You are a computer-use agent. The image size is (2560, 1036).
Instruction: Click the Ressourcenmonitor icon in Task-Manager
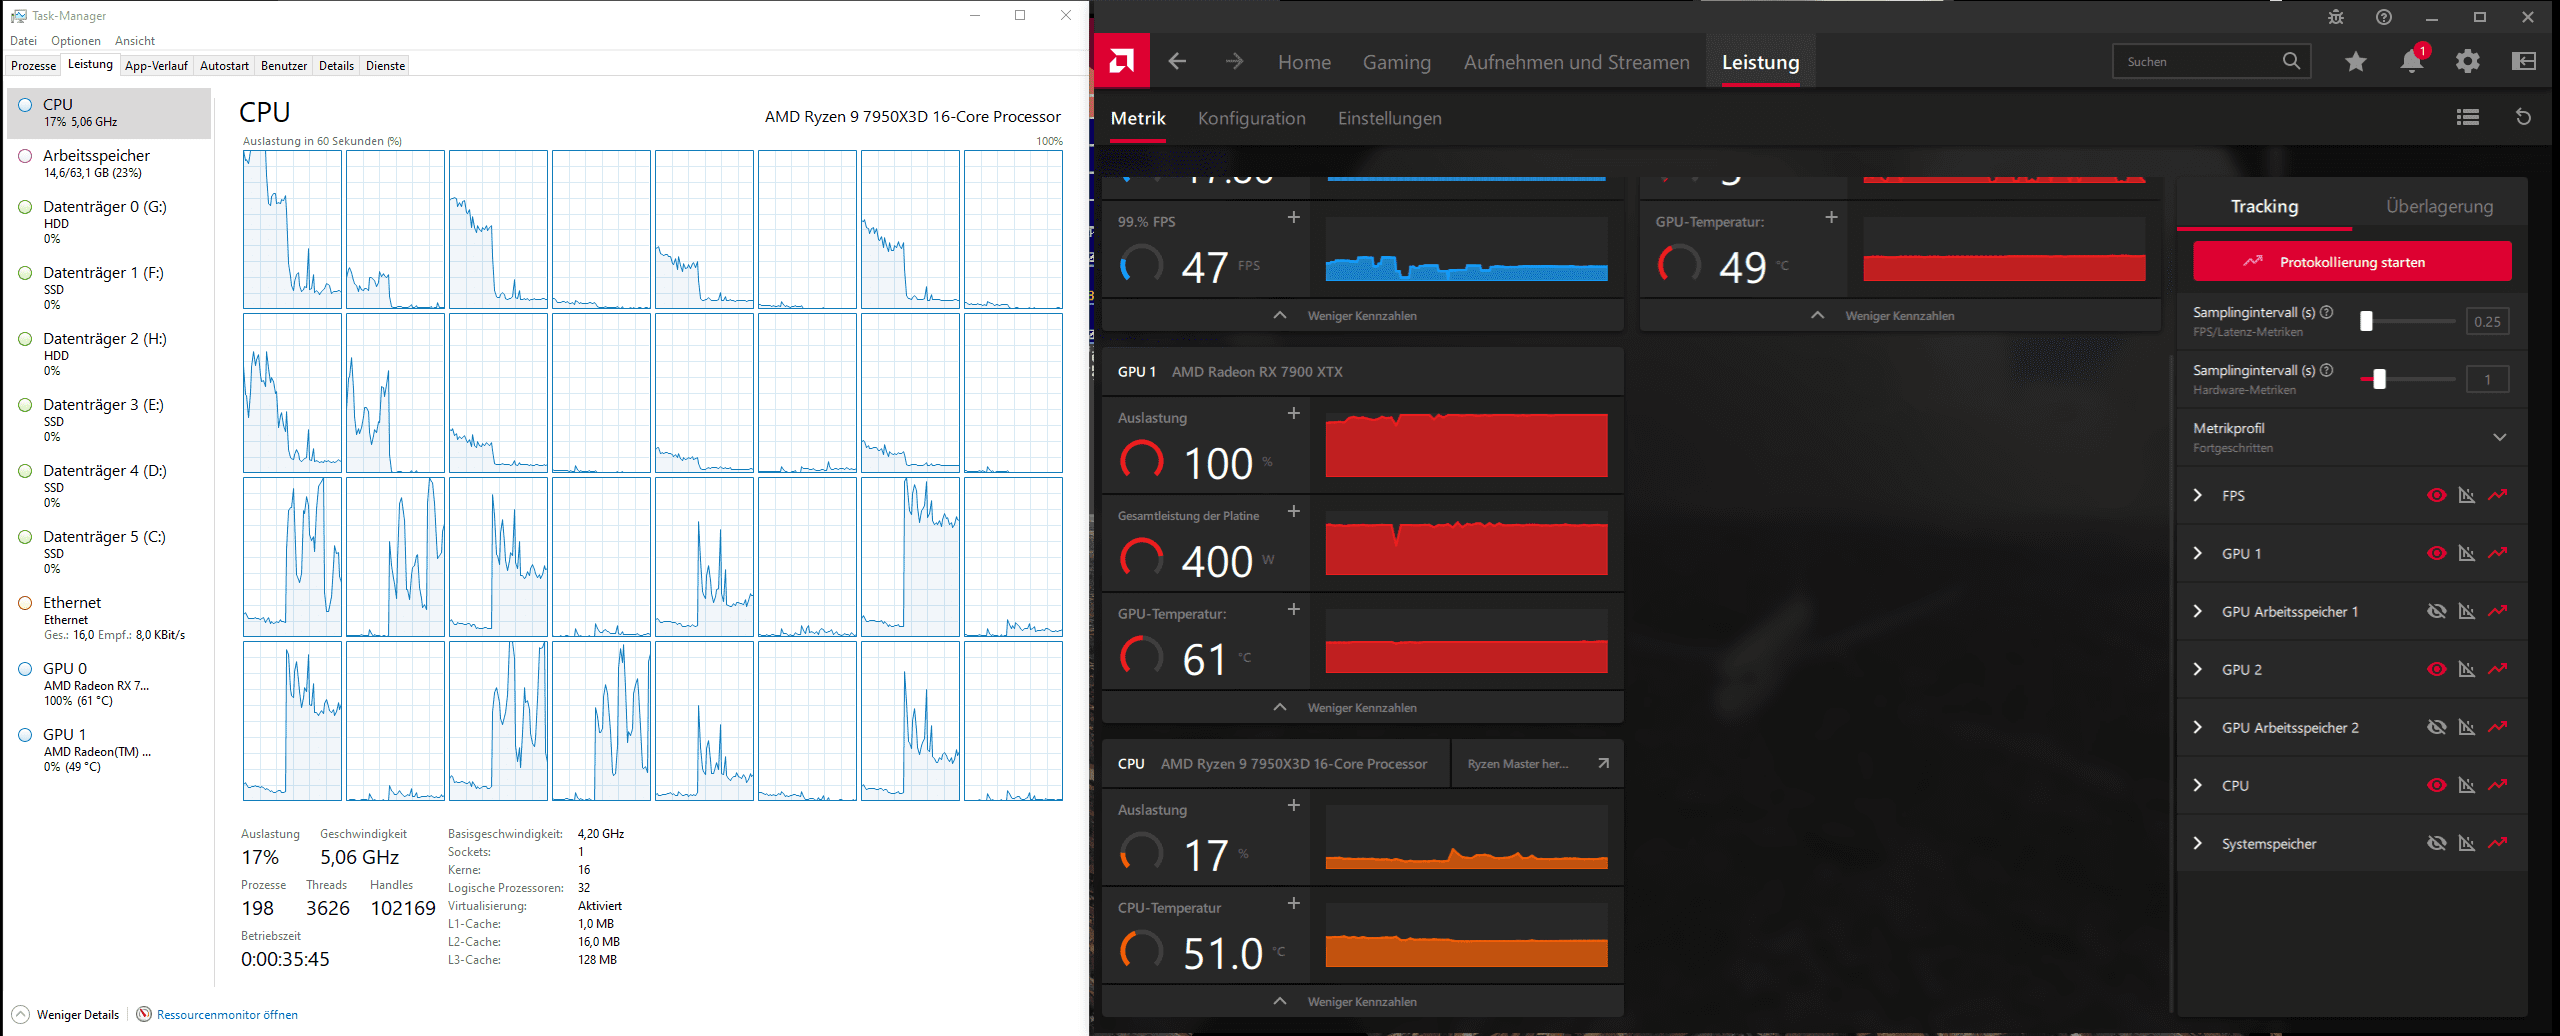(x=144, y=1014)
